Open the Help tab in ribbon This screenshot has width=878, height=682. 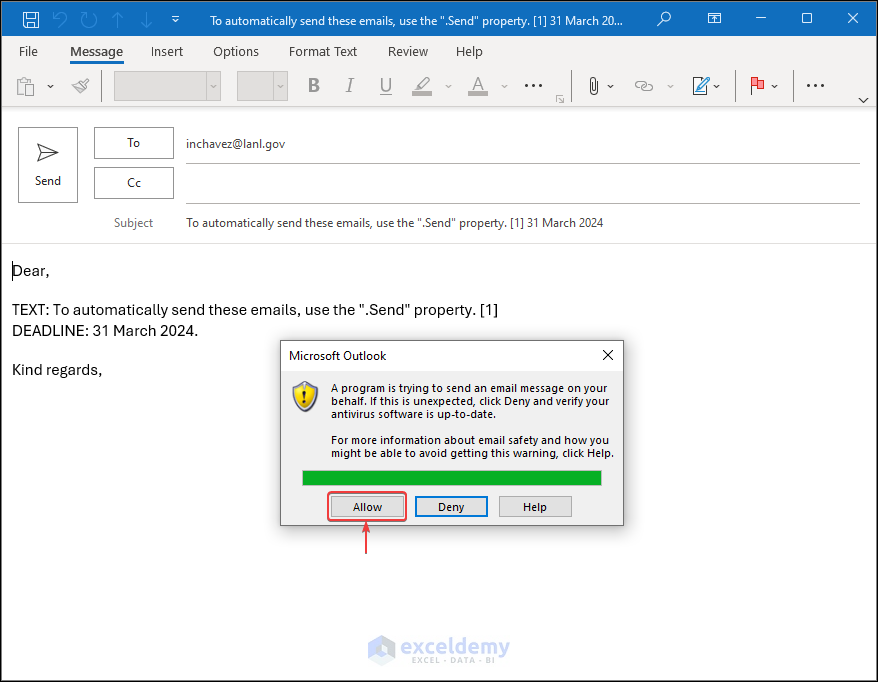click(469, 52)
